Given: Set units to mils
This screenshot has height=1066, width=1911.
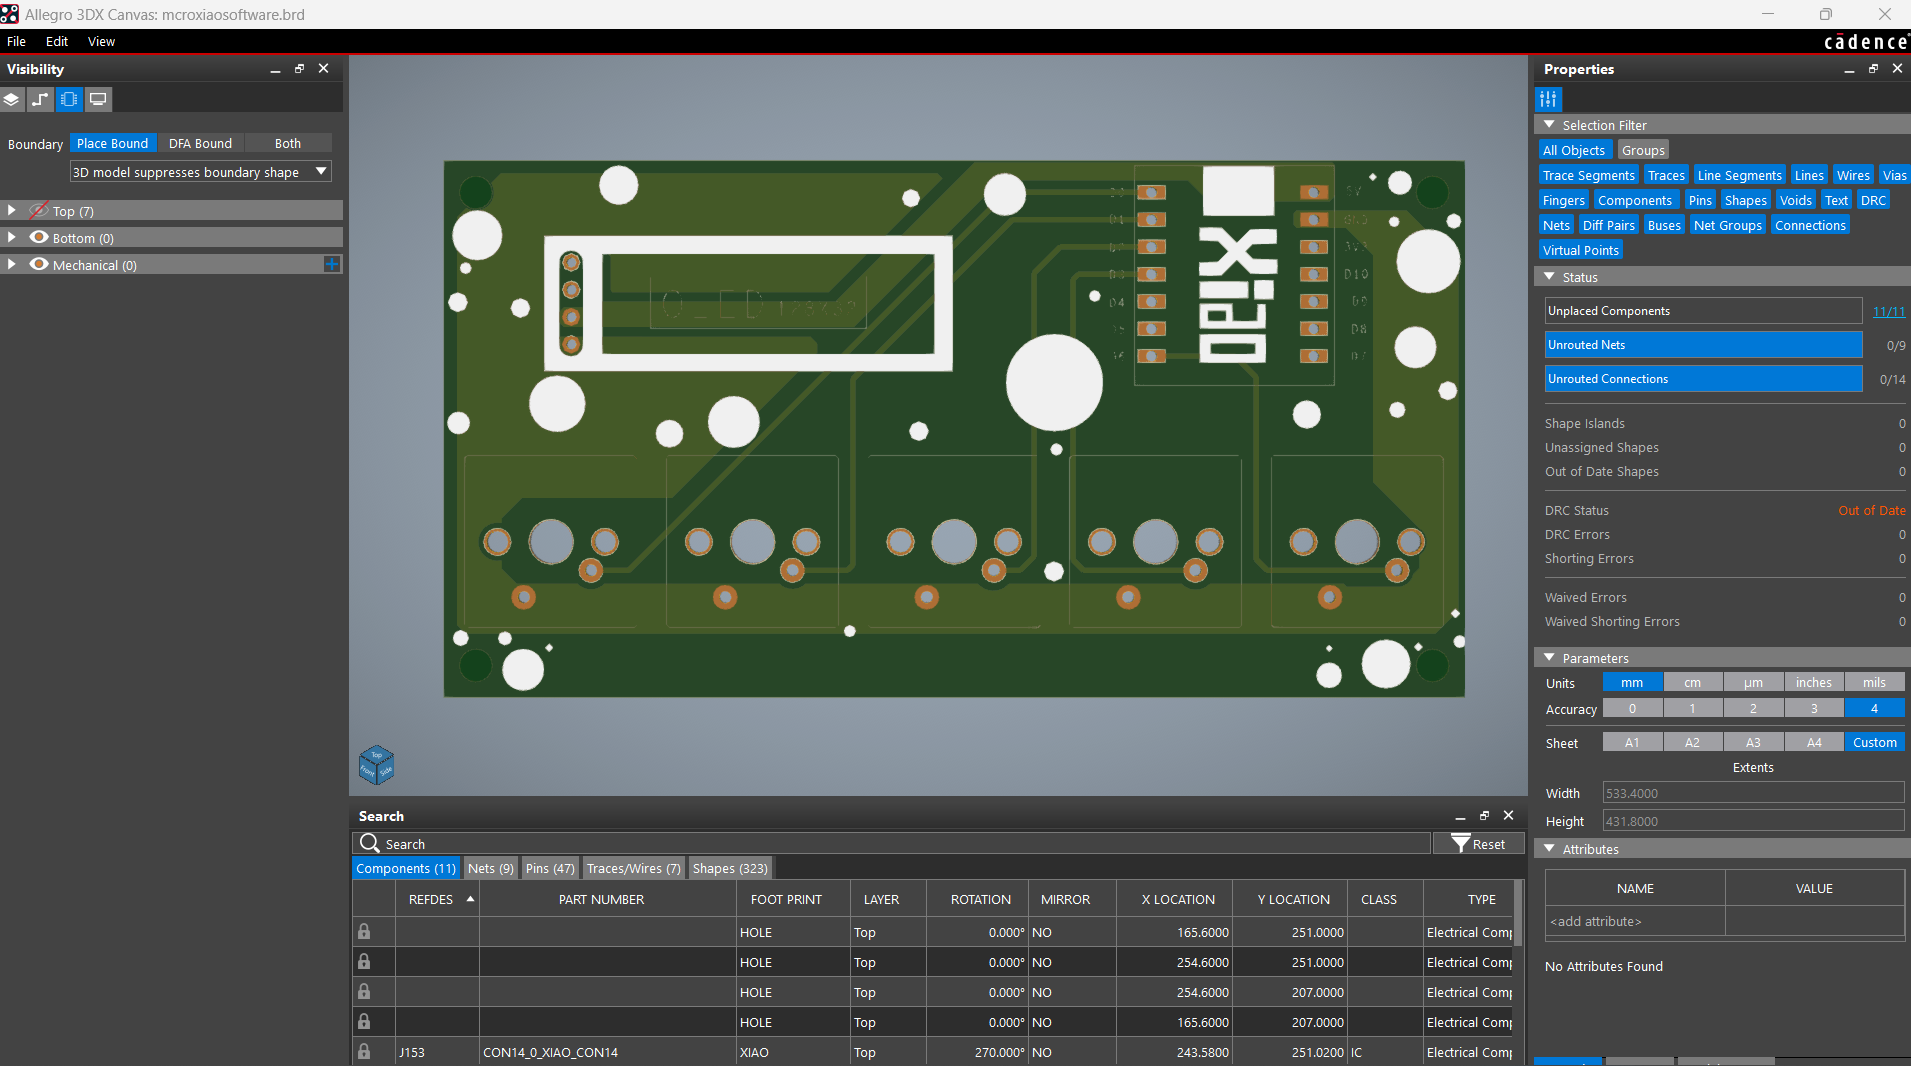Looking at the screenshot, I should click(x=1874, y=682).
